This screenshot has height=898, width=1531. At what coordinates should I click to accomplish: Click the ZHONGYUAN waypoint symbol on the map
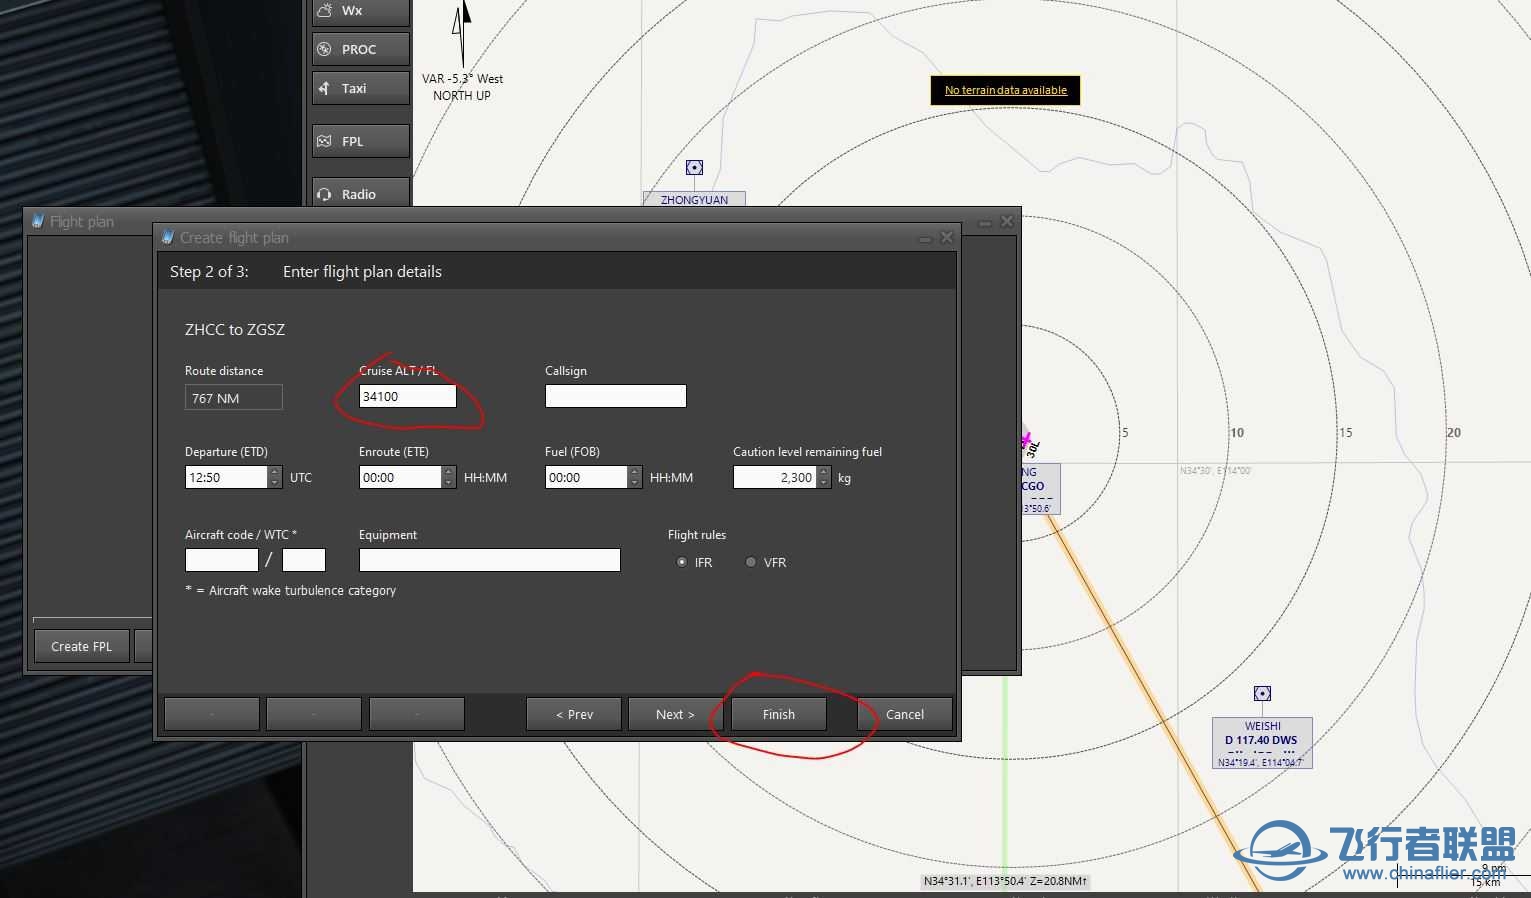point(693,167)
